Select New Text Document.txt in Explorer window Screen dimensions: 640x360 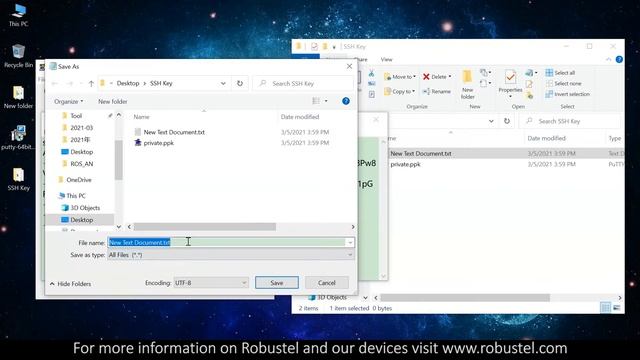point(421,153)
